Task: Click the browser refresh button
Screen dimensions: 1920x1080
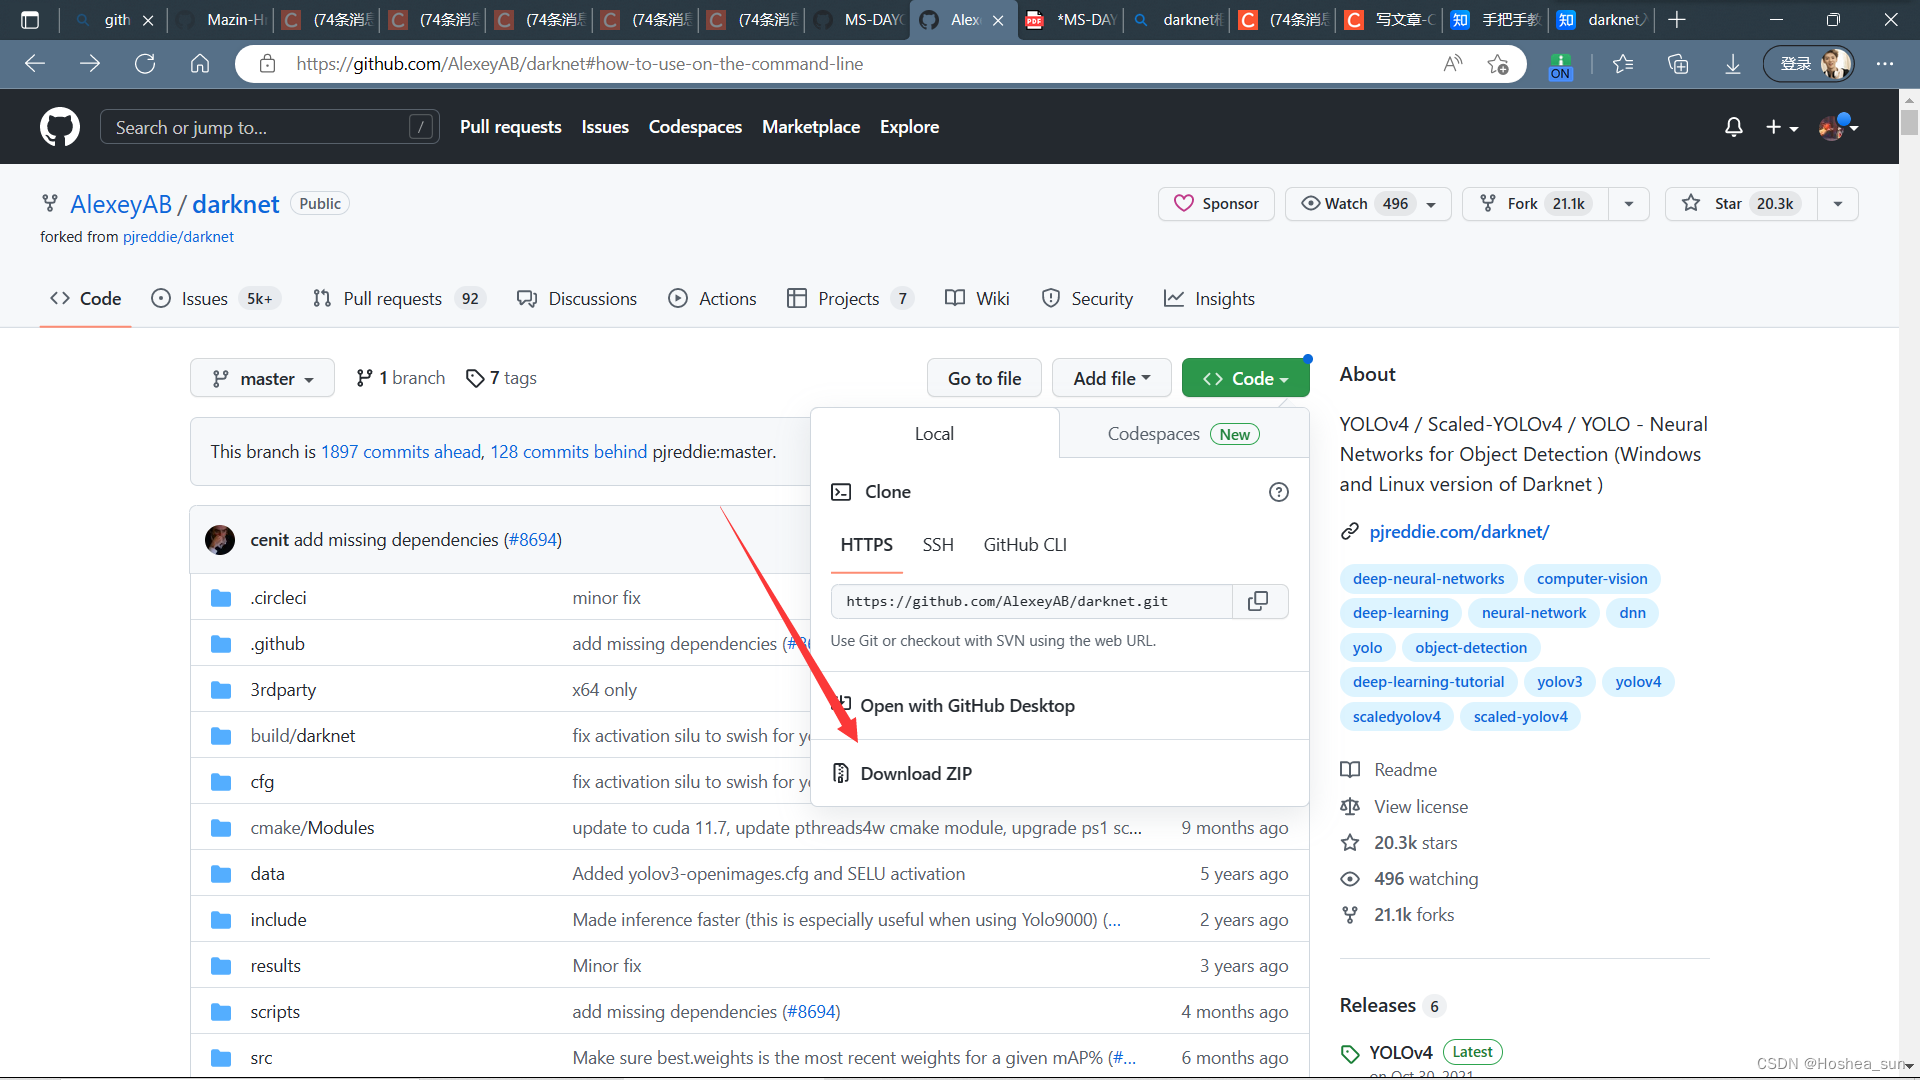Action: pyautogui.click(x=145, y=64)
